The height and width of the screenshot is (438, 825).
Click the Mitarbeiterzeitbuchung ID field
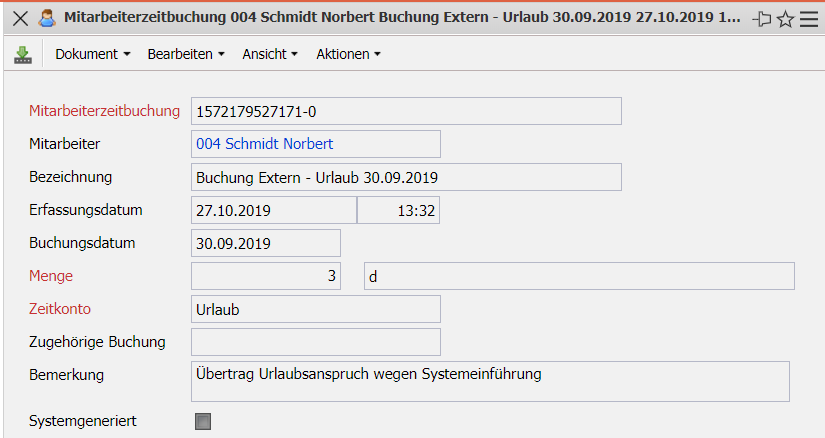(x=406, y=111)
